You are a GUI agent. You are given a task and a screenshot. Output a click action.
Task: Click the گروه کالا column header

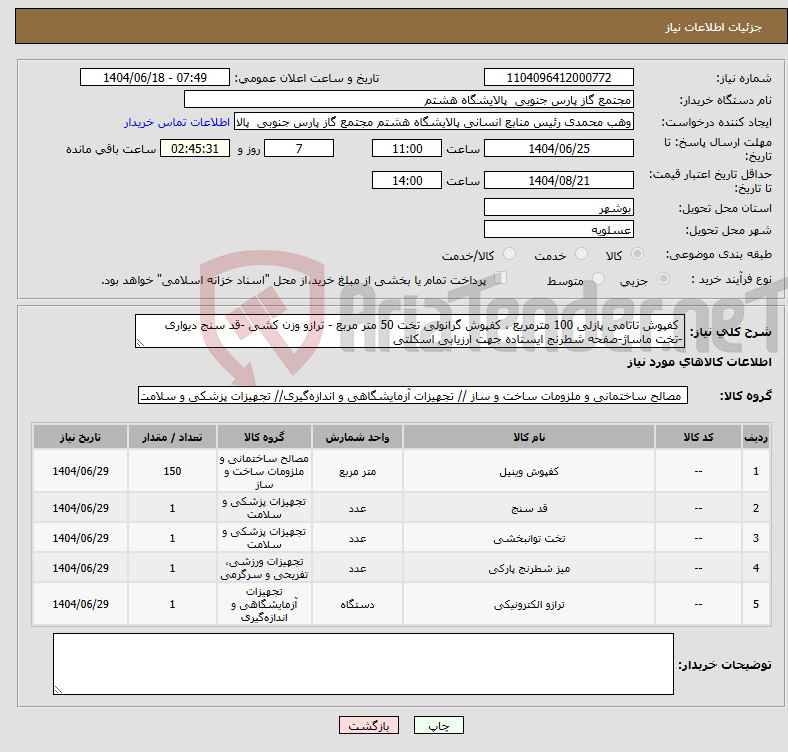pyautogui.click(x=264, y=437)
